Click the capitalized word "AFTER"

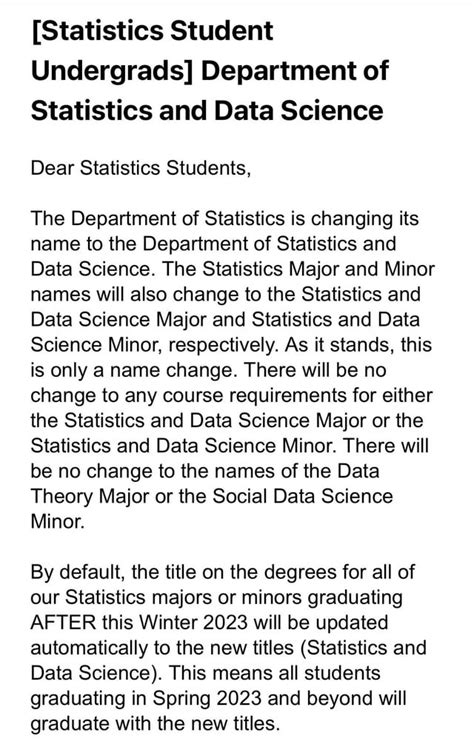(x=63, y=622)
